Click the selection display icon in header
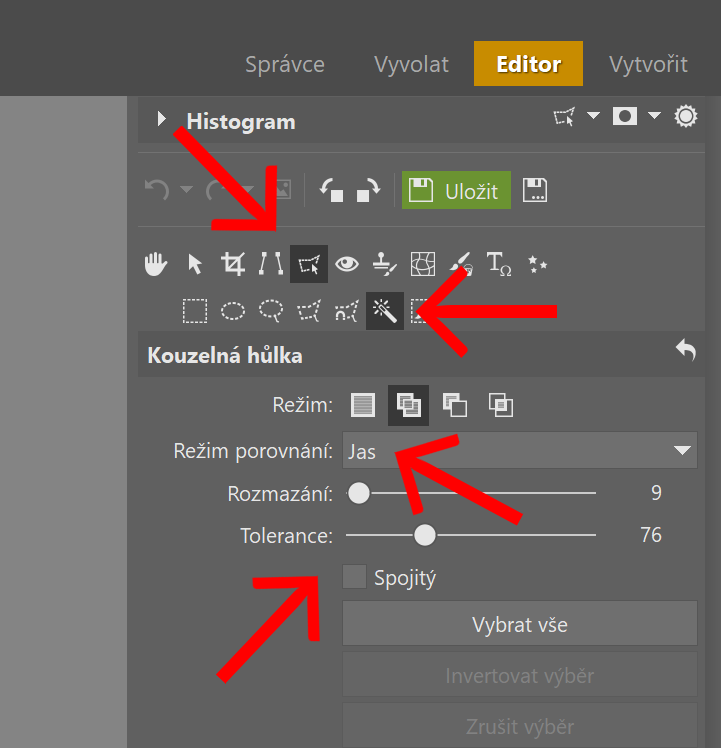This screenshot has height=748, width=721. [x=564, y=116]
